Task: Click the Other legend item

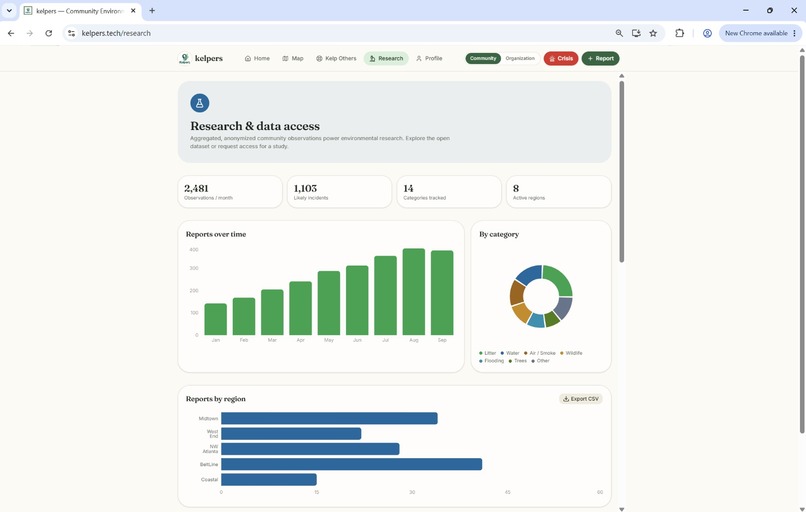Action: pyautogui.click(x=540, y=361)
